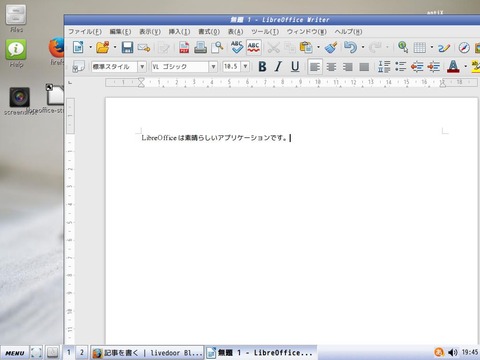Viewport: 480px width, 360px height.
Task: Export directly as PDF
Action: pos(184,47)
